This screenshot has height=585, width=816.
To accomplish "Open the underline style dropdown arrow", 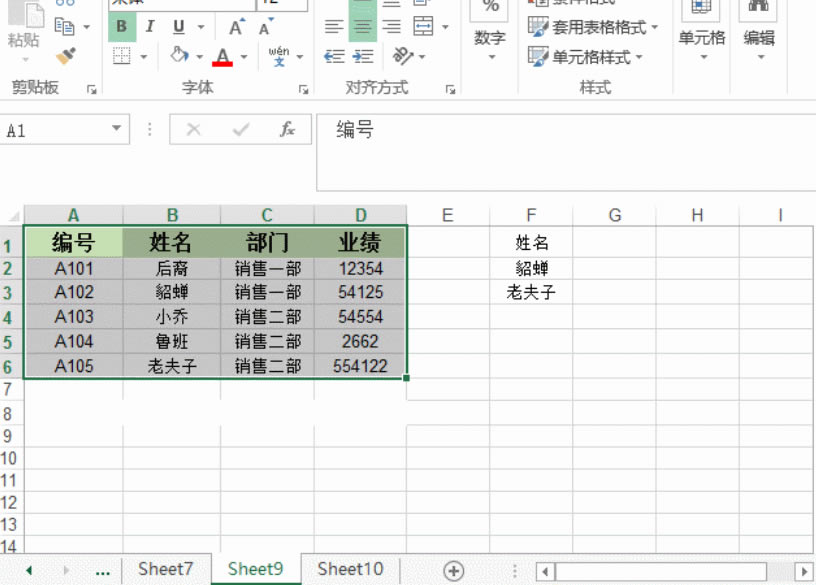I will [x=201, y=27].
